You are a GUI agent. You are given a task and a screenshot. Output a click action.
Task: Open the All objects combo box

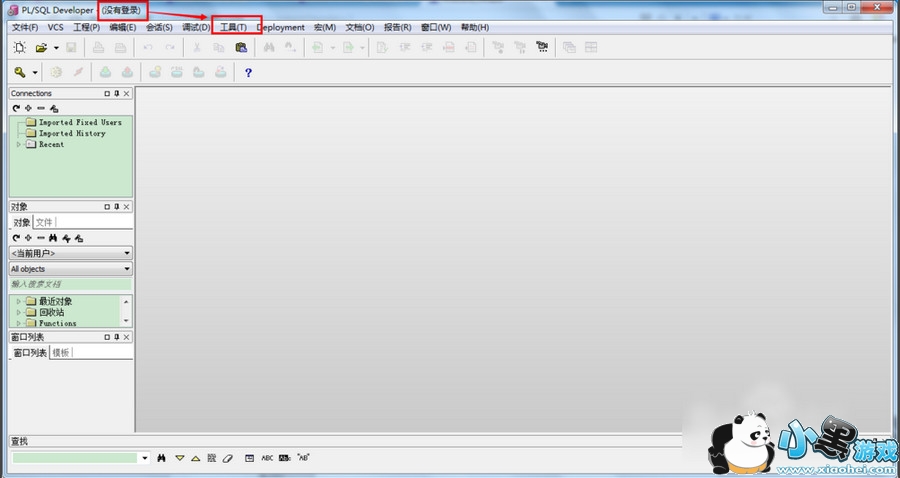coord(71,269)
